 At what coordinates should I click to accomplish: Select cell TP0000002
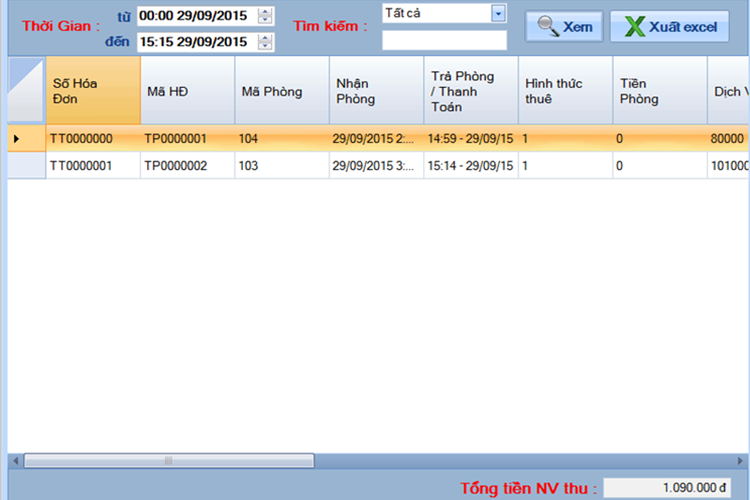(x=188, y=166)
